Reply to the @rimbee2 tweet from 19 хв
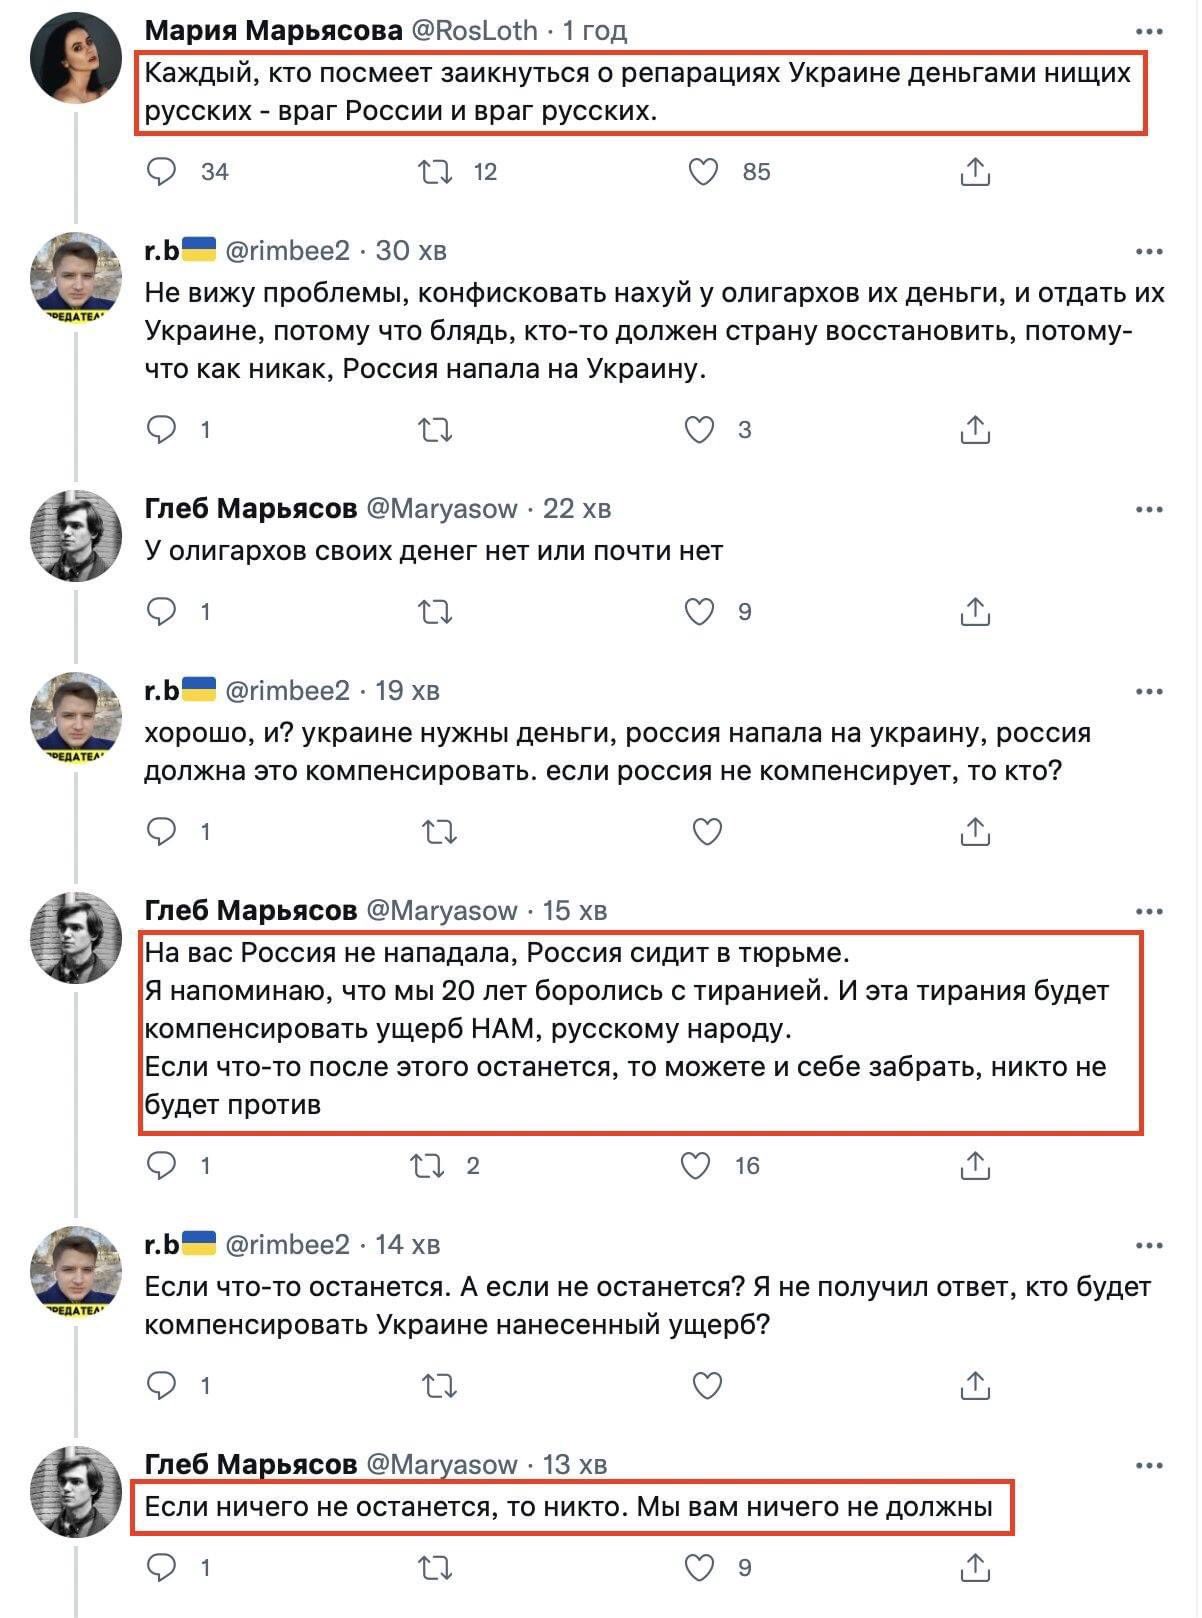The image size is (1202, 1618). 162,832
